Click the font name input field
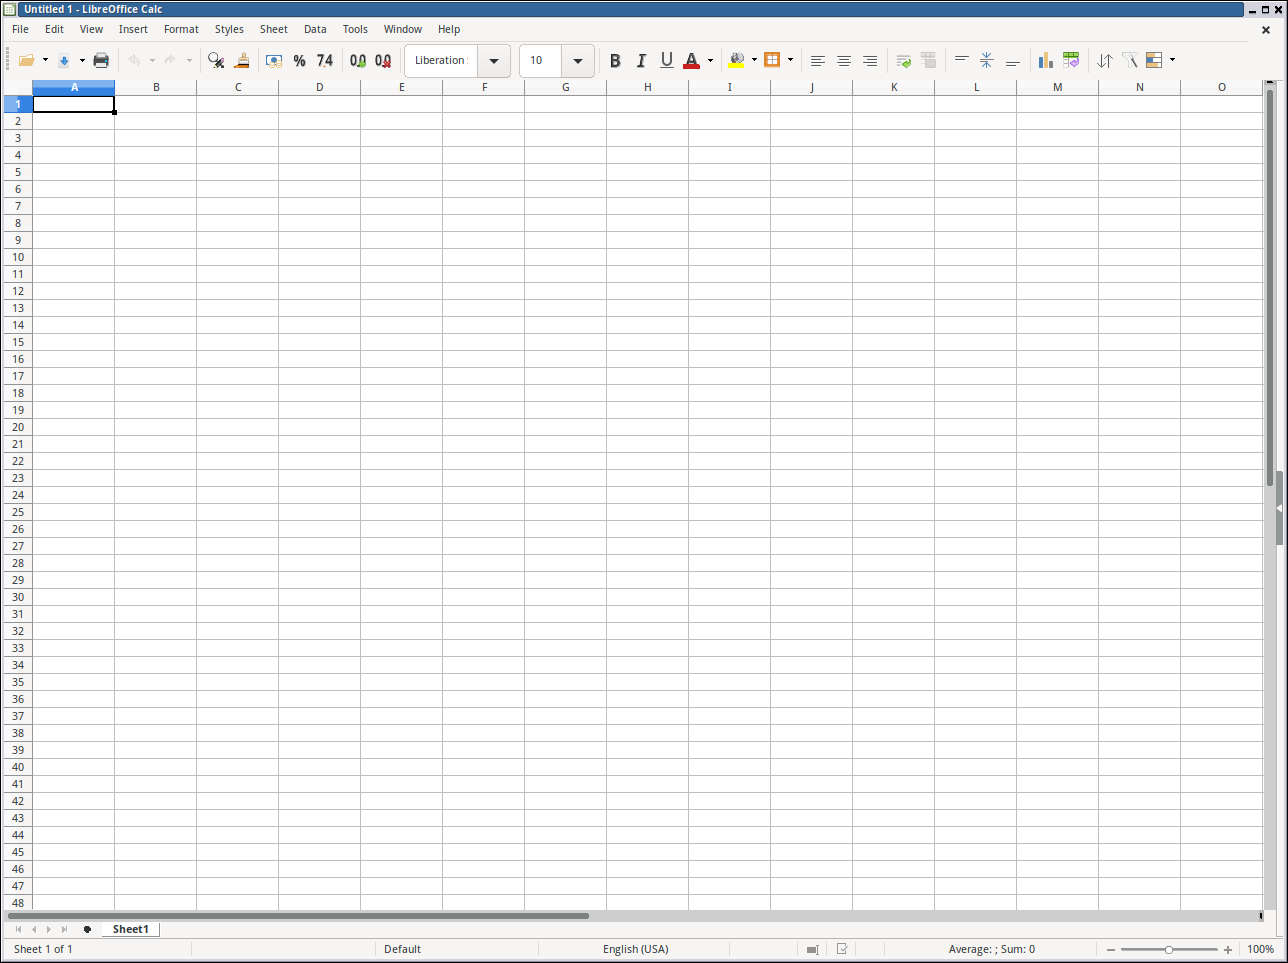Screen dimensions: 1288x963 441,60
